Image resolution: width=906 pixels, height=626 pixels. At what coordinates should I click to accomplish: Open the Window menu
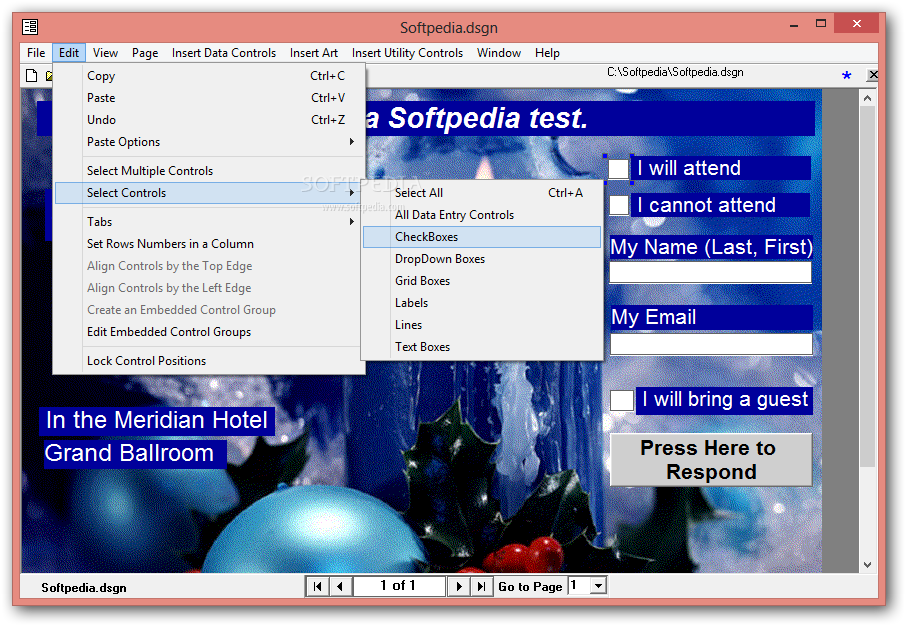pyautogui.click(x=499, y=53)
